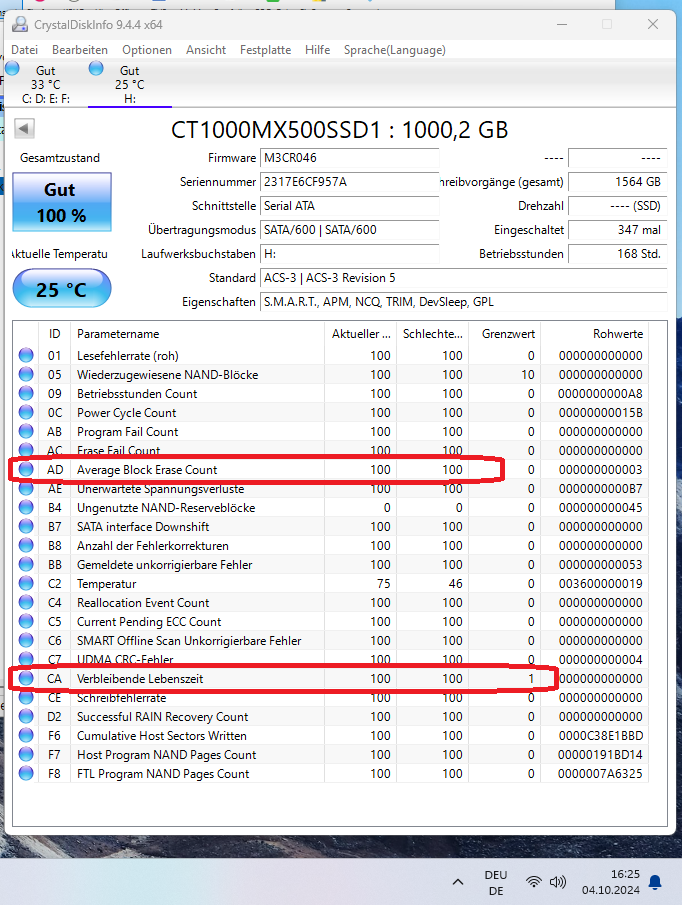Click the Drehzahl ---- (SSD) value
The height and width of the screenshot is (905, 682).
click(x=617, y=206)
